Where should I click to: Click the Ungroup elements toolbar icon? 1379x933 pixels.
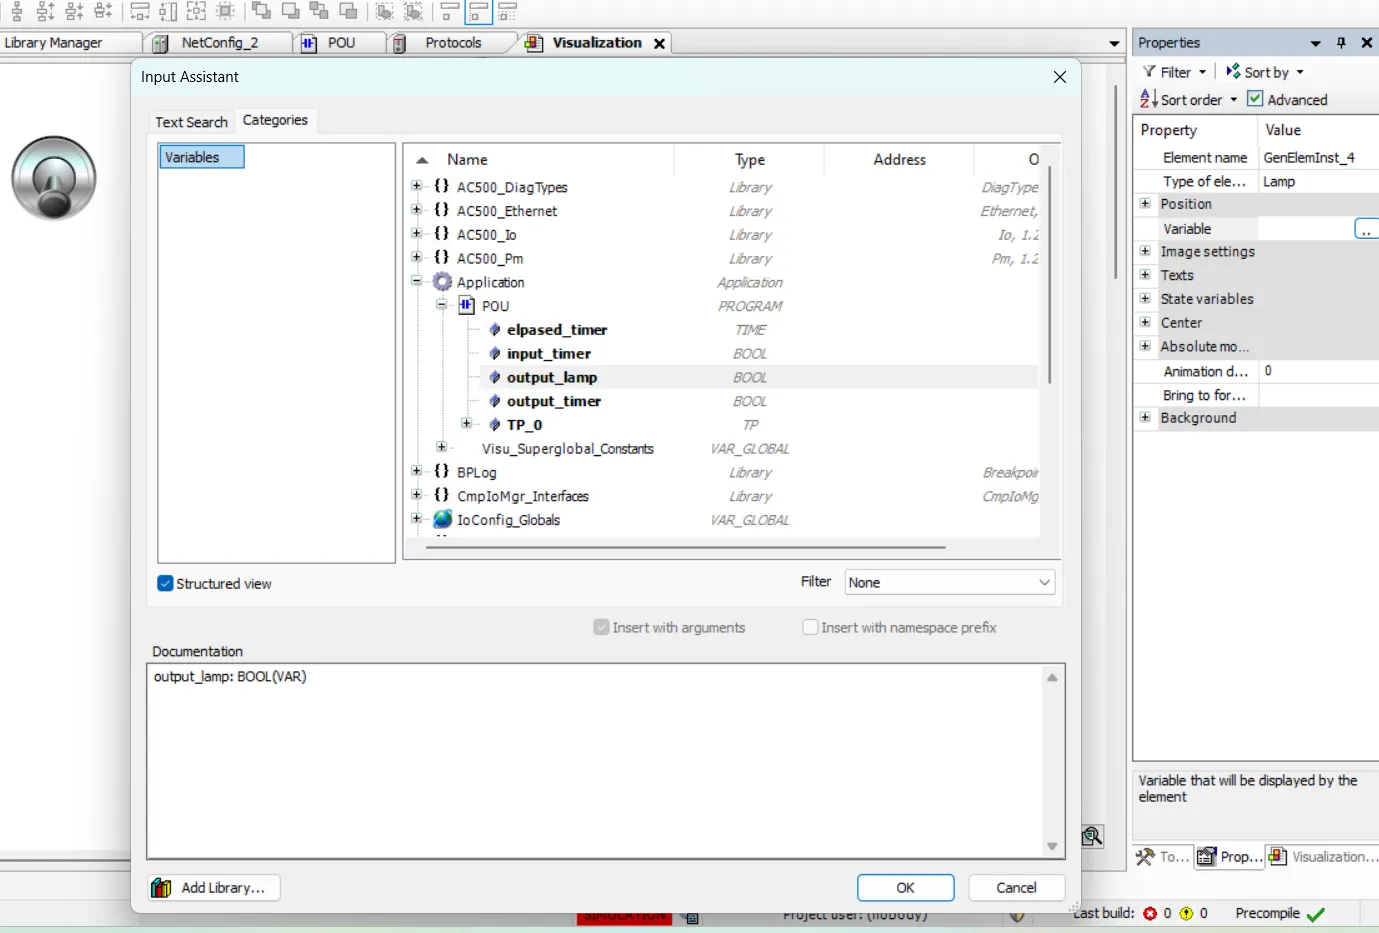tap(413, 12)
